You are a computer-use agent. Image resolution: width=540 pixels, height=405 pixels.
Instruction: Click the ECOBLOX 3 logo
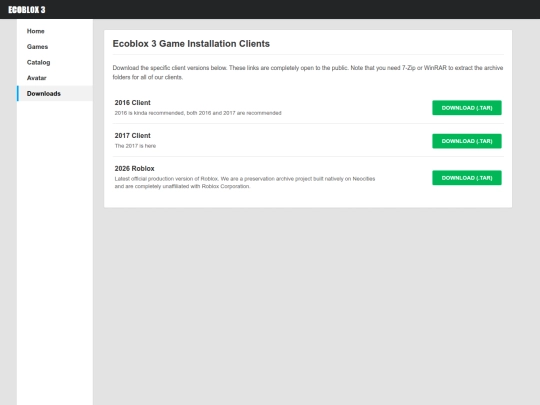click(x=27, y=10)
